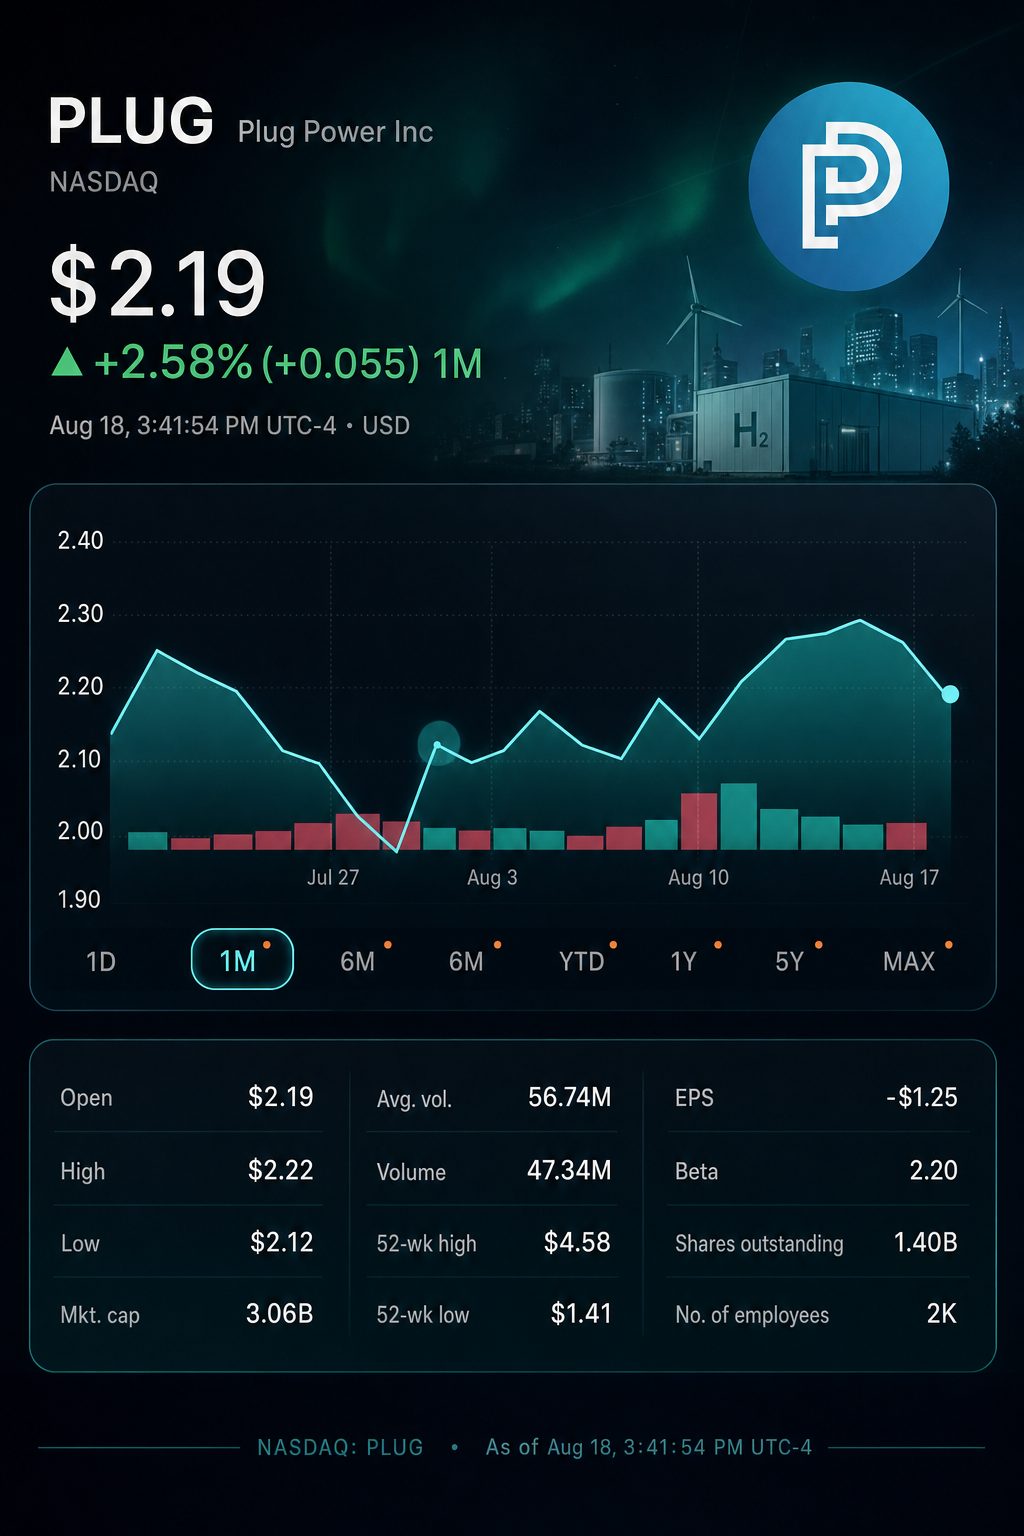Click the High value $2.22
This screenshot has height=1536, width=1024.
[x=281, y=1170]
